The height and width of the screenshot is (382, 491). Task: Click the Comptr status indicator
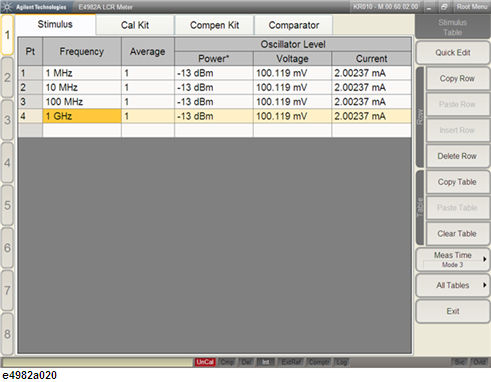click(x=319, y=362)
